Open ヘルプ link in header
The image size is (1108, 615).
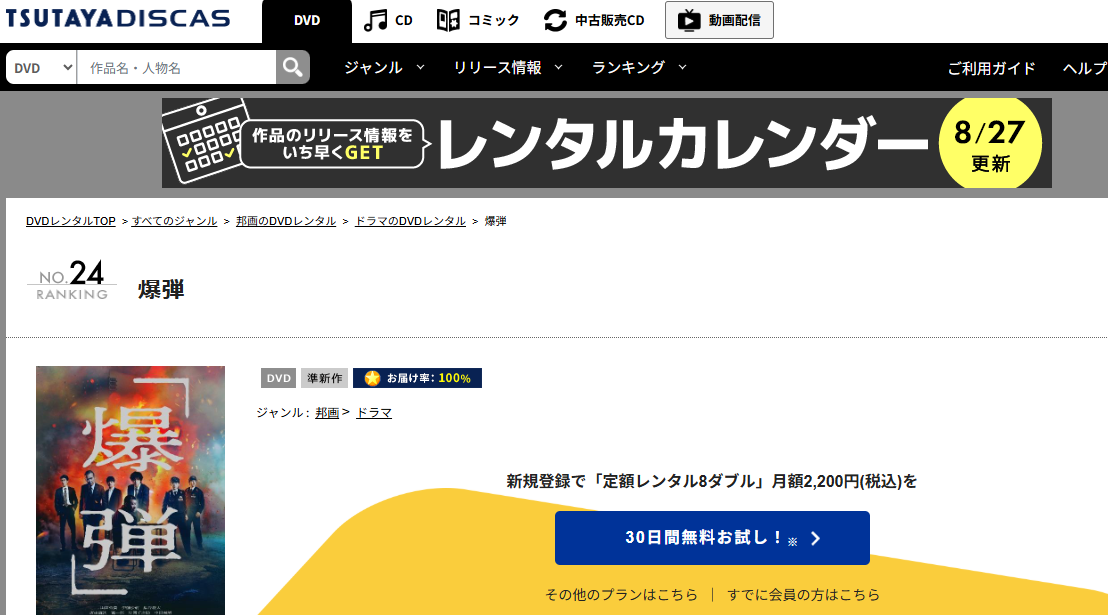[1085, 68]
